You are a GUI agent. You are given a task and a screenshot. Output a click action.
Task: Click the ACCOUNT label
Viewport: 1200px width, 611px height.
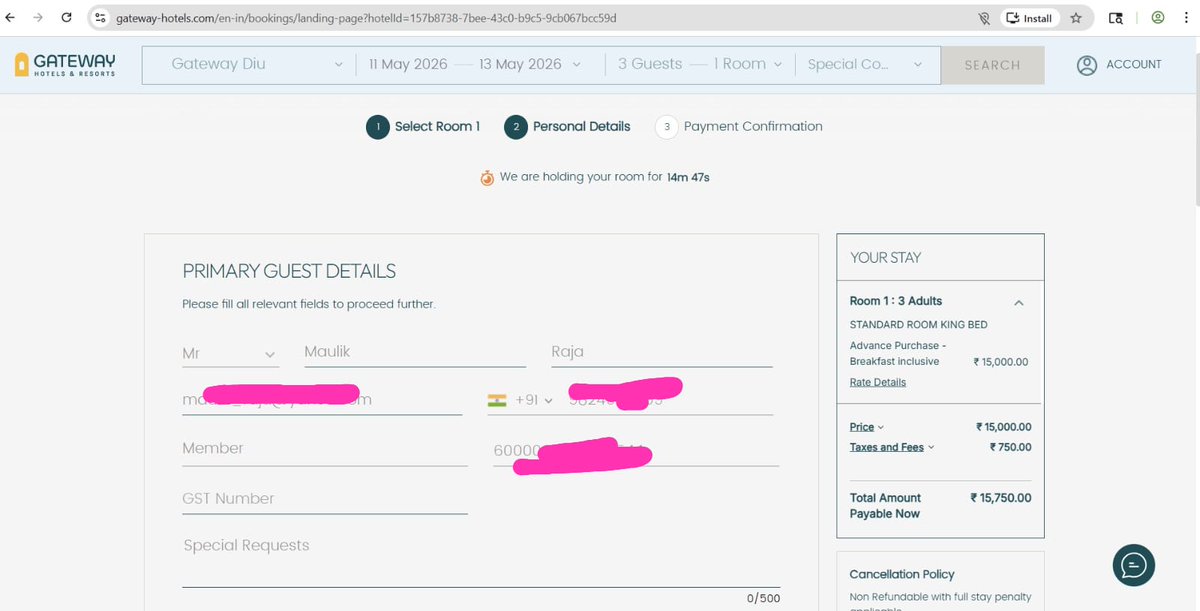(1134, 64)
